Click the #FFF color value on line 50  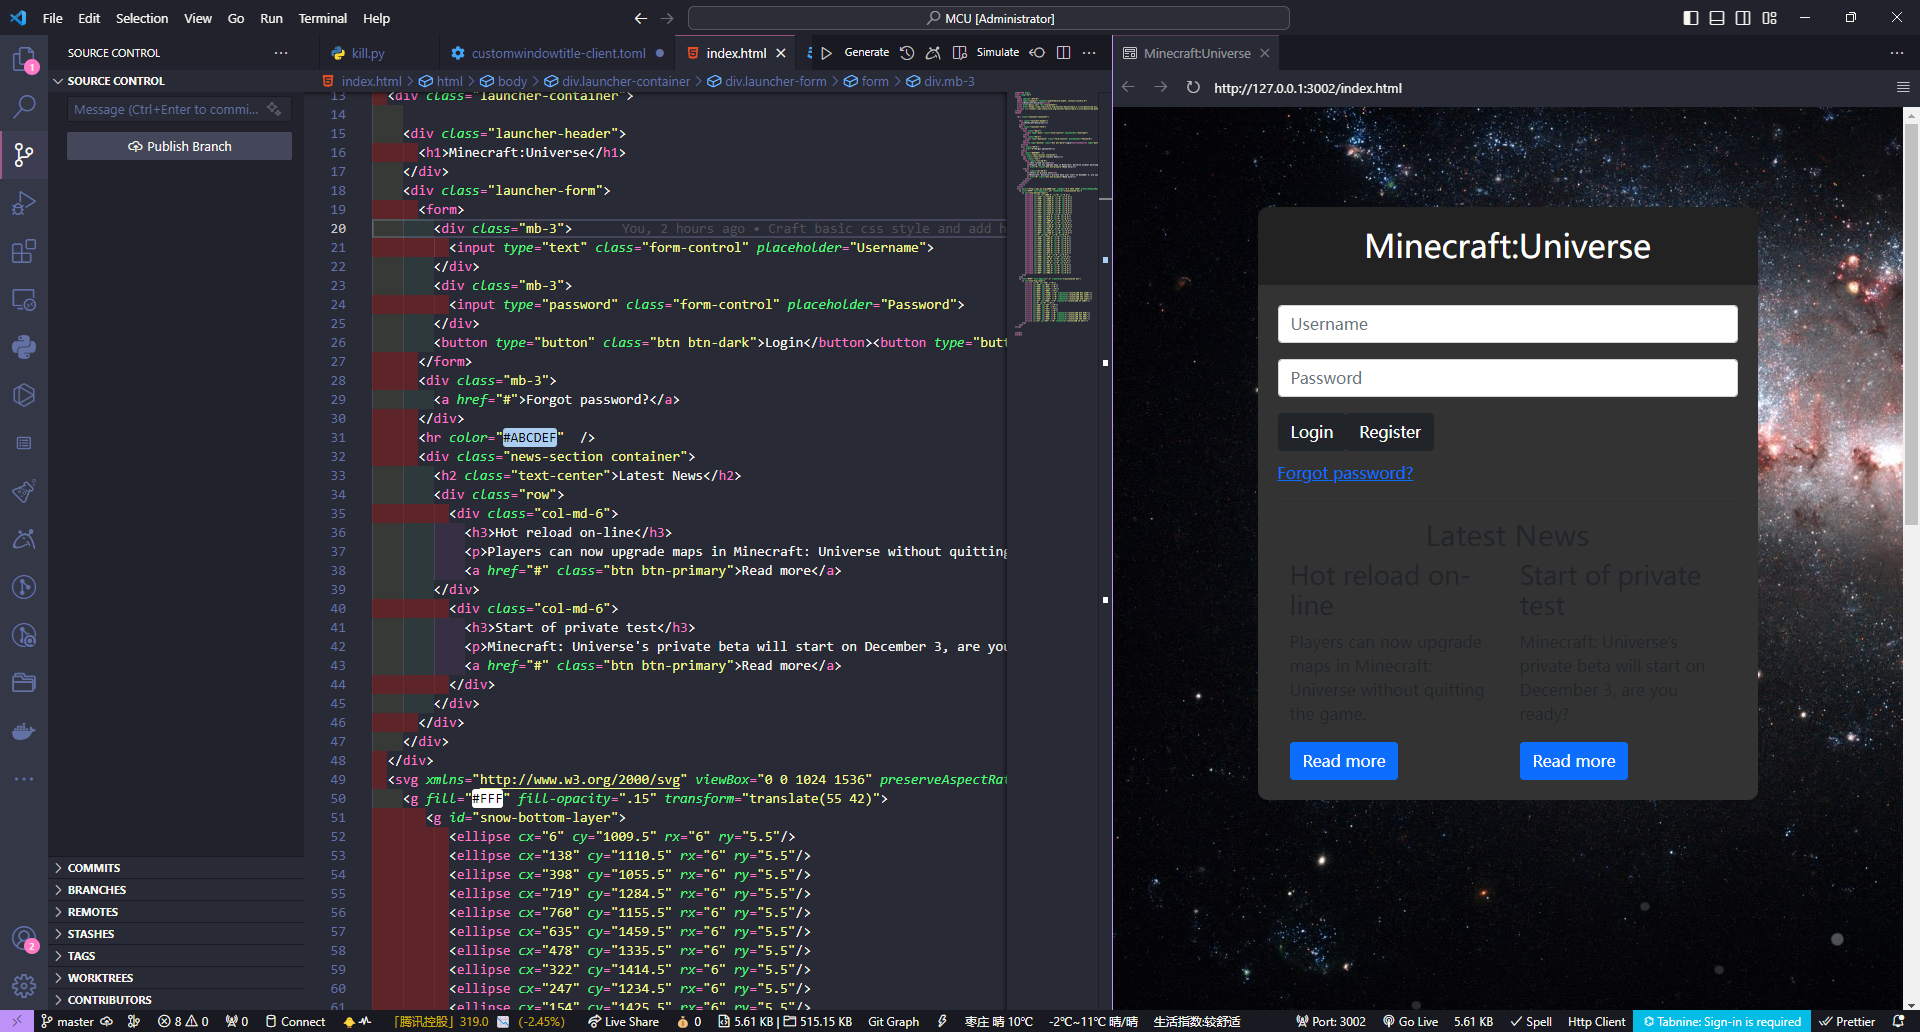tap(487, 798)
